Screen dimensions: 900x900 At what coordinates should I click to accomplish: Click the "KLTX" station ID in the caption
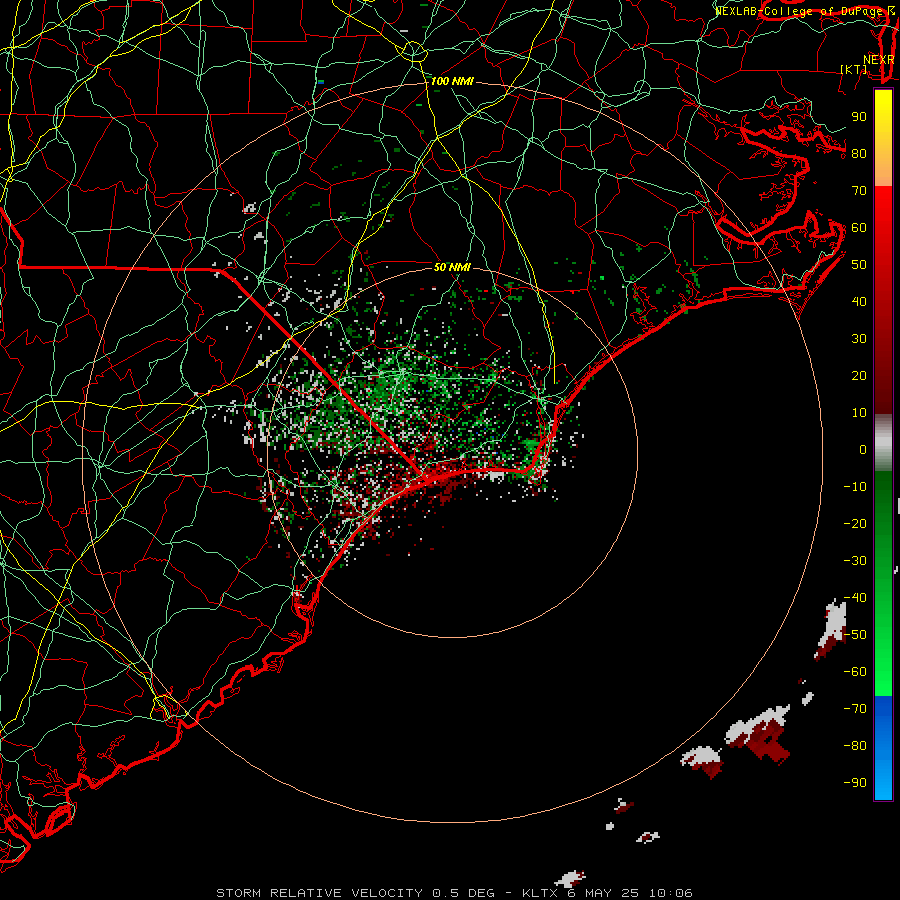point(539,893)
